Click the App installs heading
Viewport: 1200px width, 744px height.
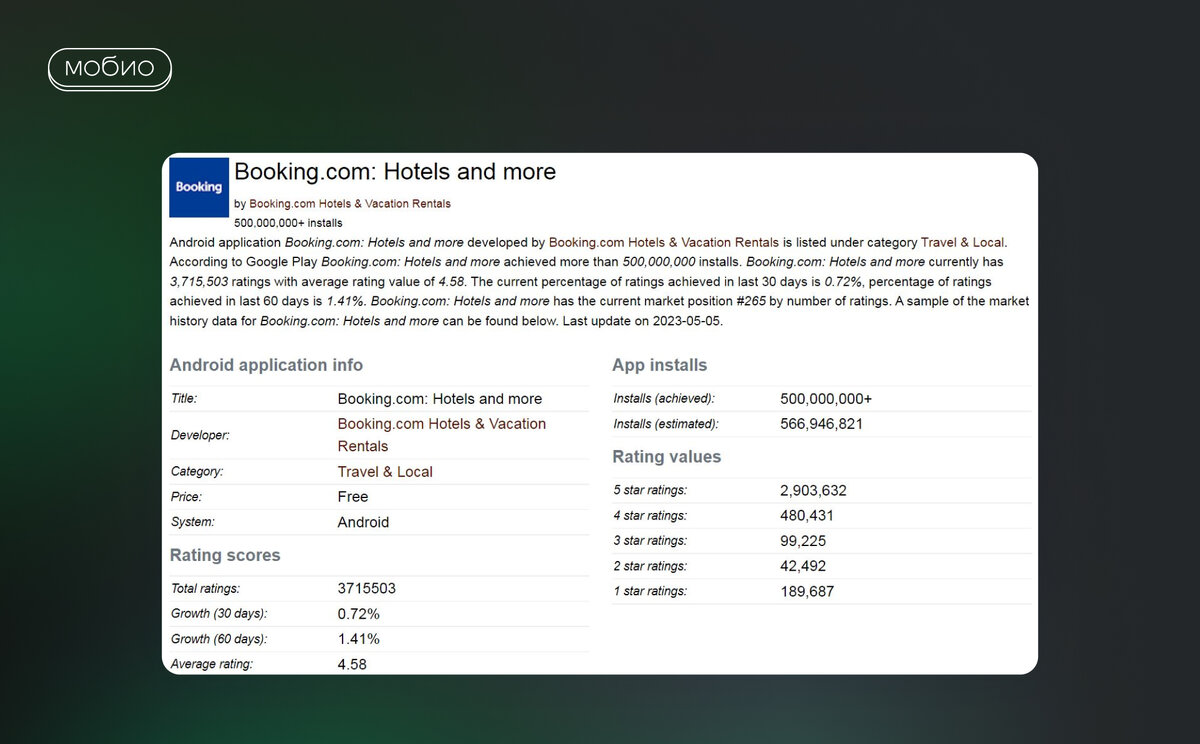pos(659,365)
